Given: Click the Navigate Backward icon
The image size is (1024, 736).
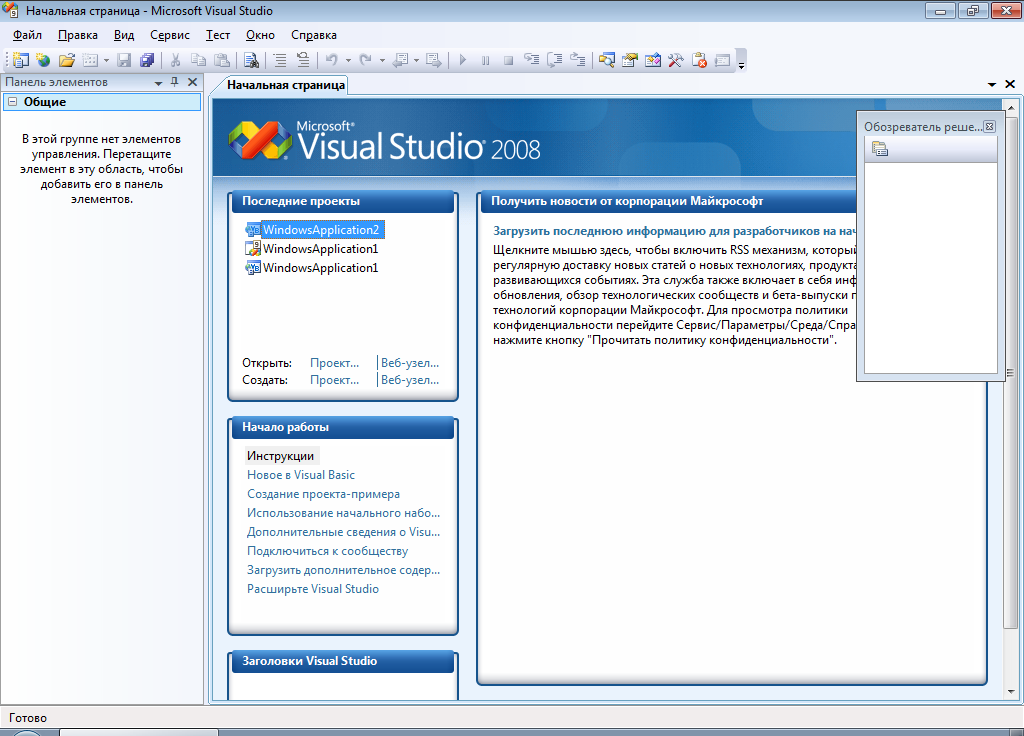Looking at the screenshot, I should pyautogui.click(x=400, y=60).
